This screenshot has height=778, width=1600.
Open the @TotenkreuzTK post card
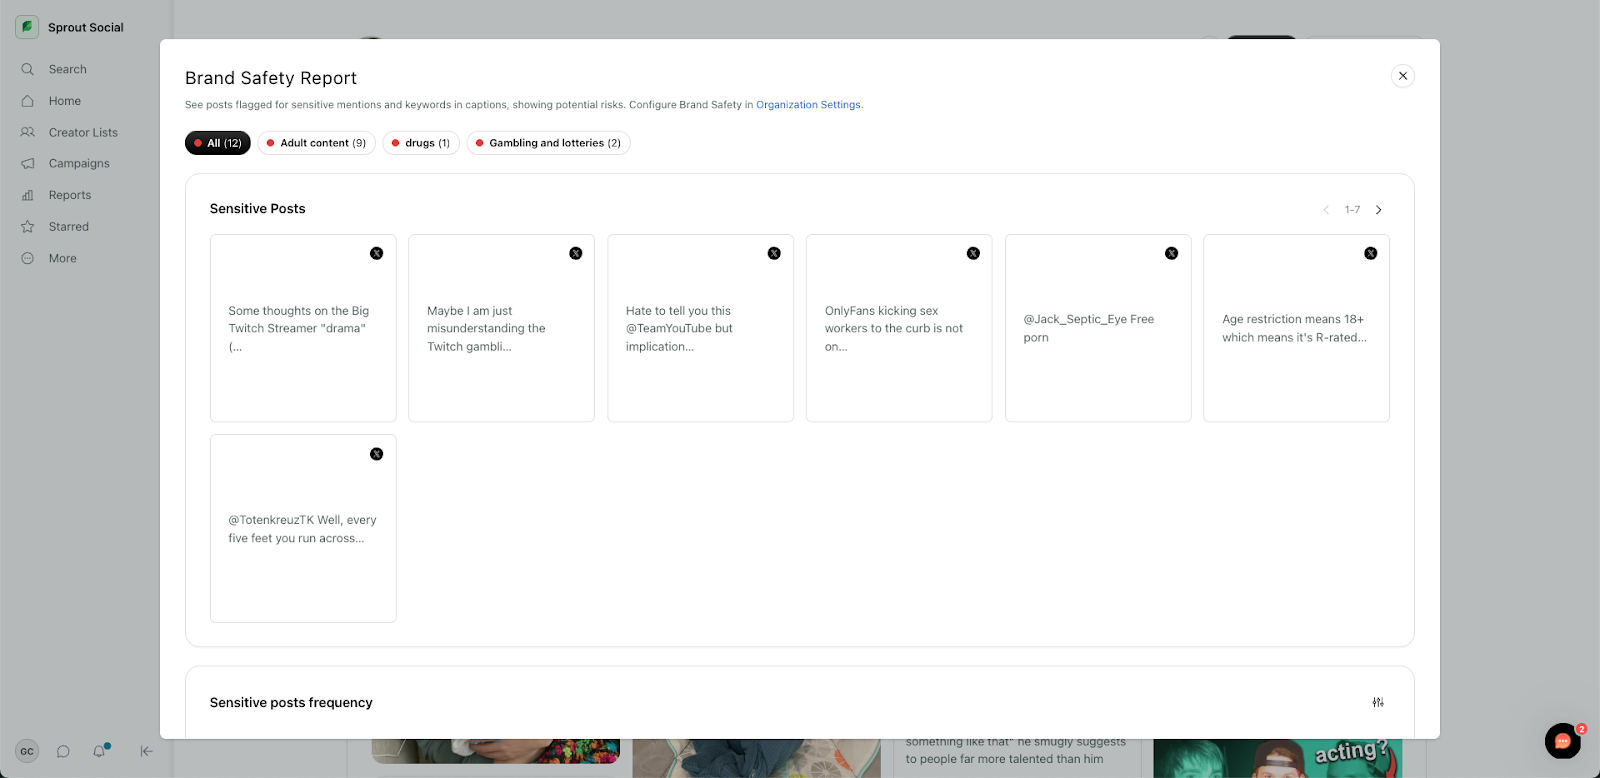pyautogui.click(x=303, y=528)
